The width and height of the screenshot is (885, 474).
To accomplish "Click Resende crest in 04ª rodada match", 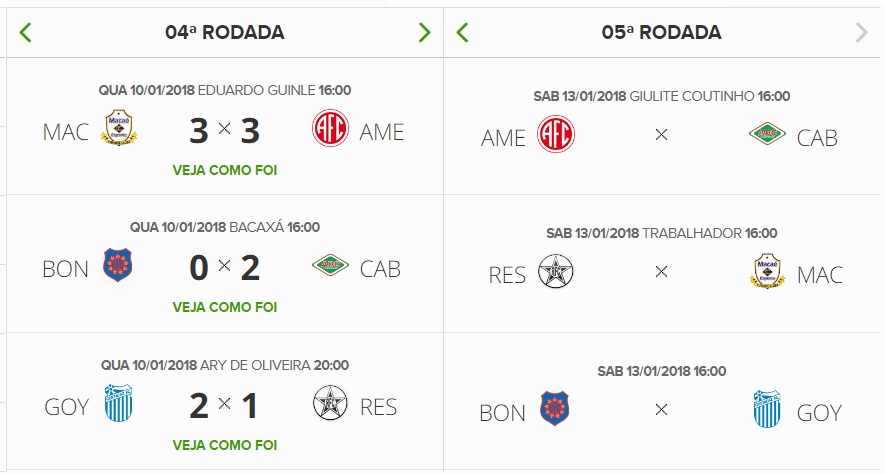I will [x=331, y=406].
